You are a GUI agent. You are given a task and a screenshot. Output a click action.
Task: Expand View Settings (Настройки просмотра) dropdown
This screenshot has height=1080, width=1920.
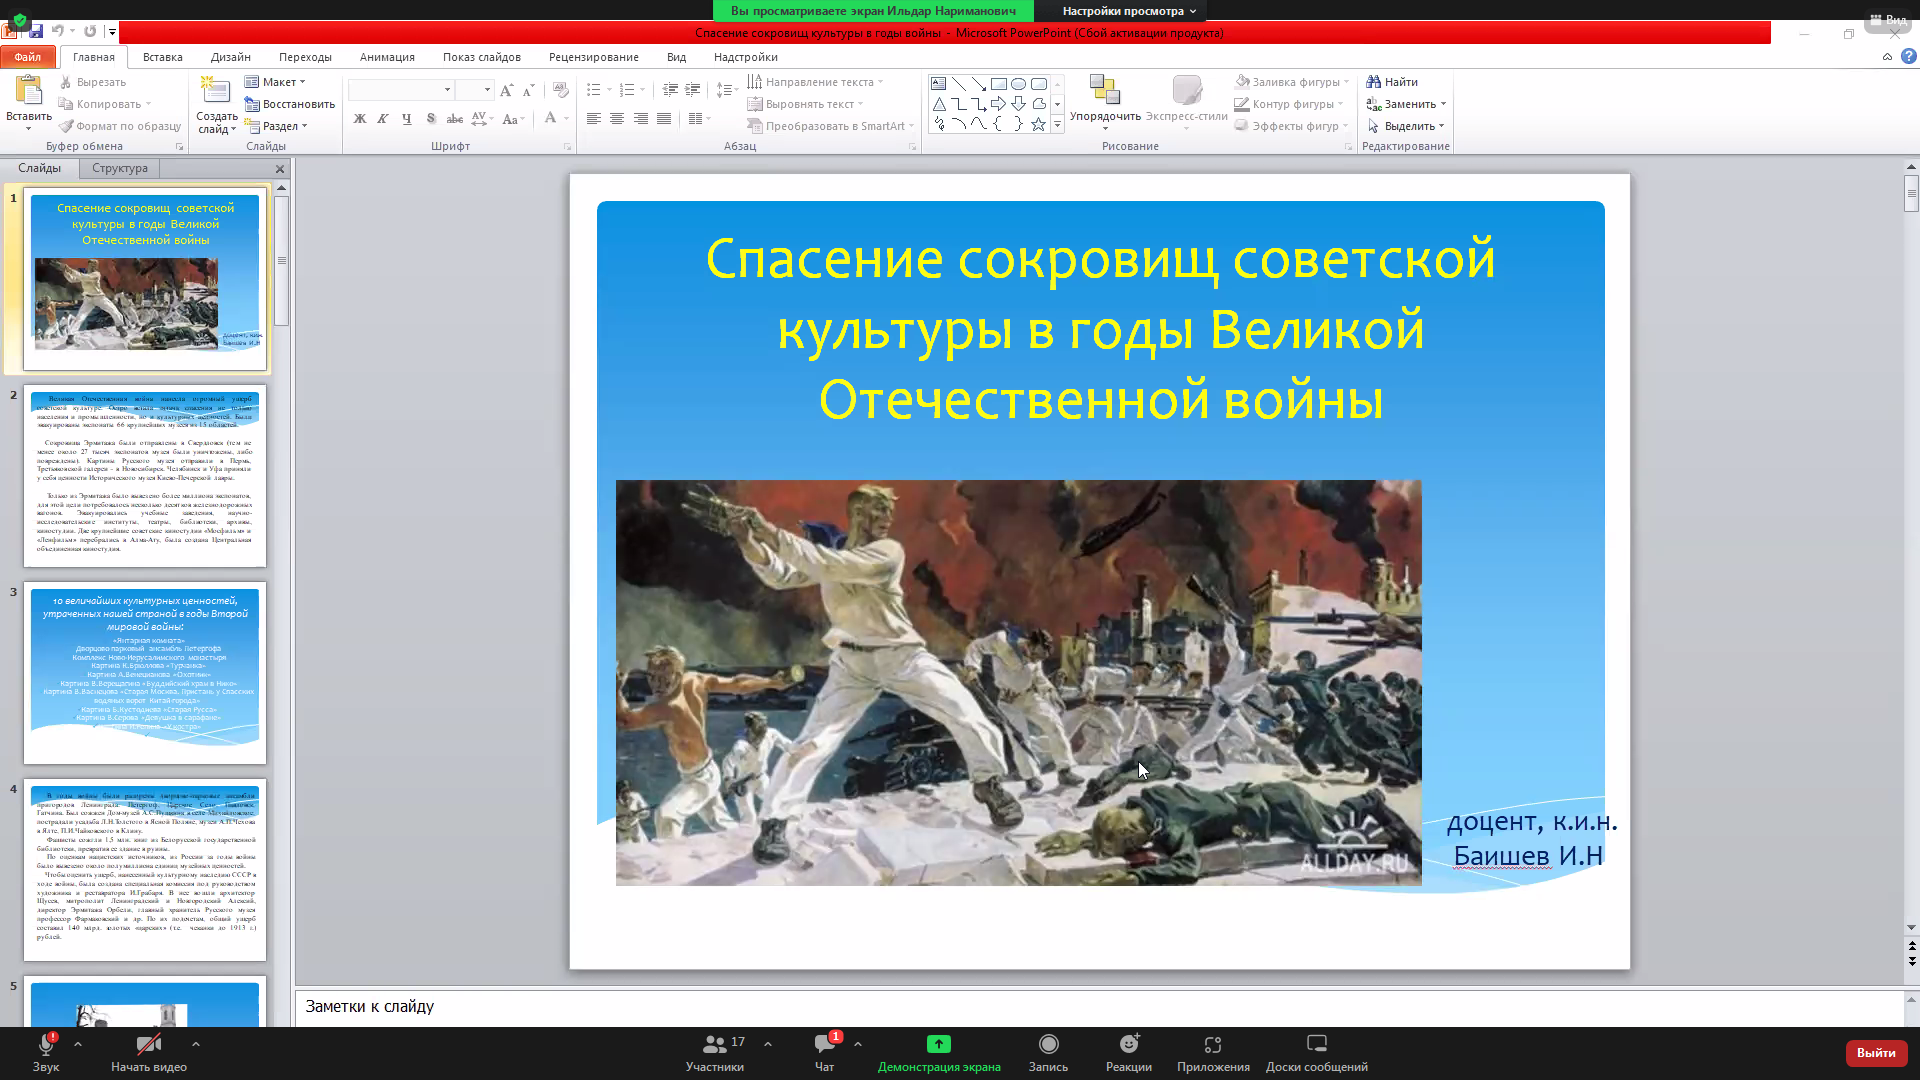tap(1128, 11)
